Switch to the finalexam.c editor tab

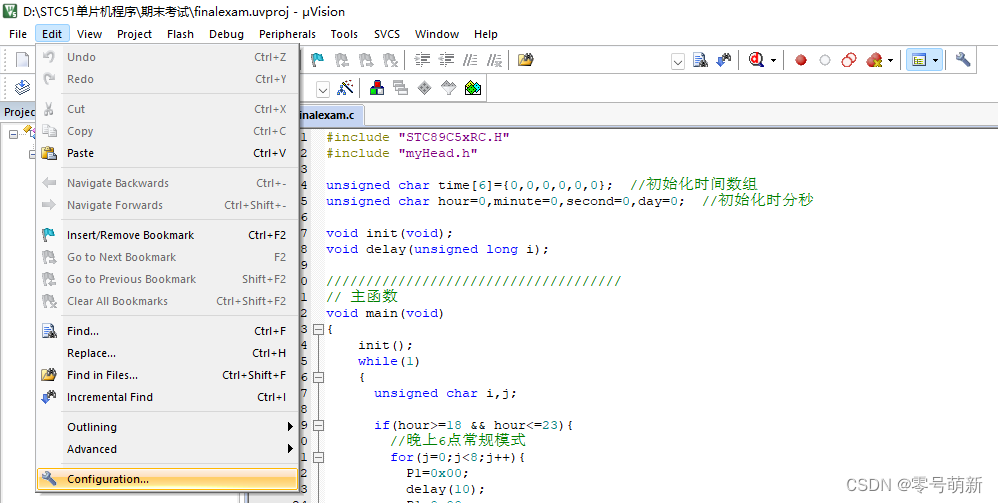330,115
